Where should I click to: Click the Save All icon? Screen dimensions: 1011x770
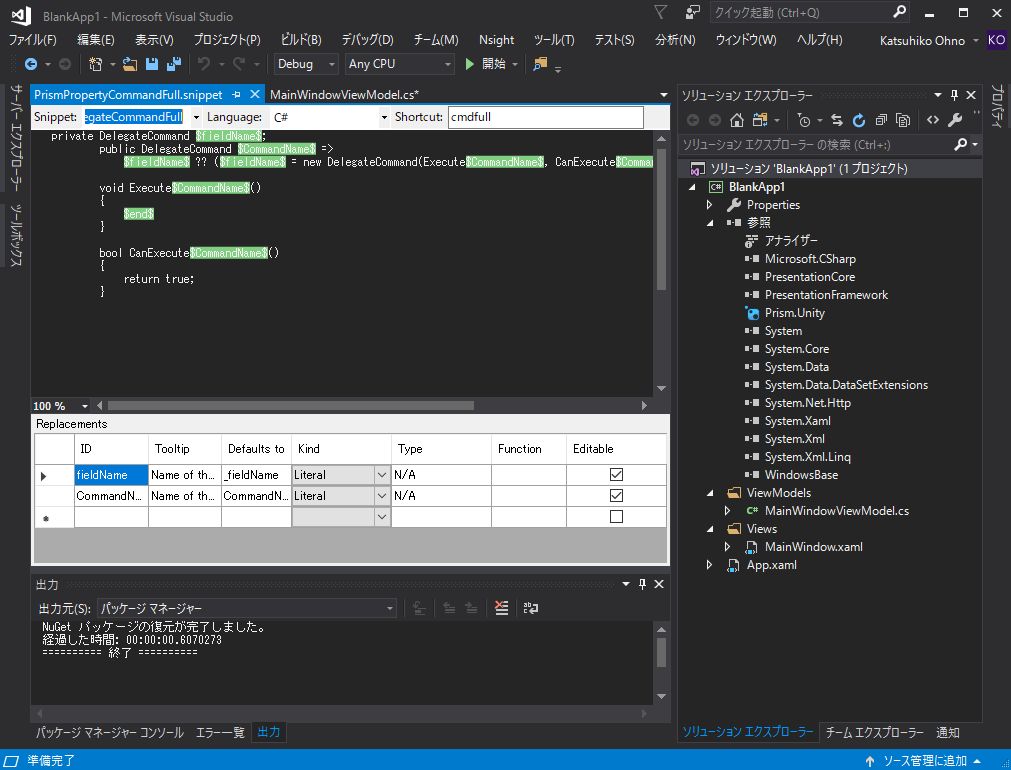point(173,64)
